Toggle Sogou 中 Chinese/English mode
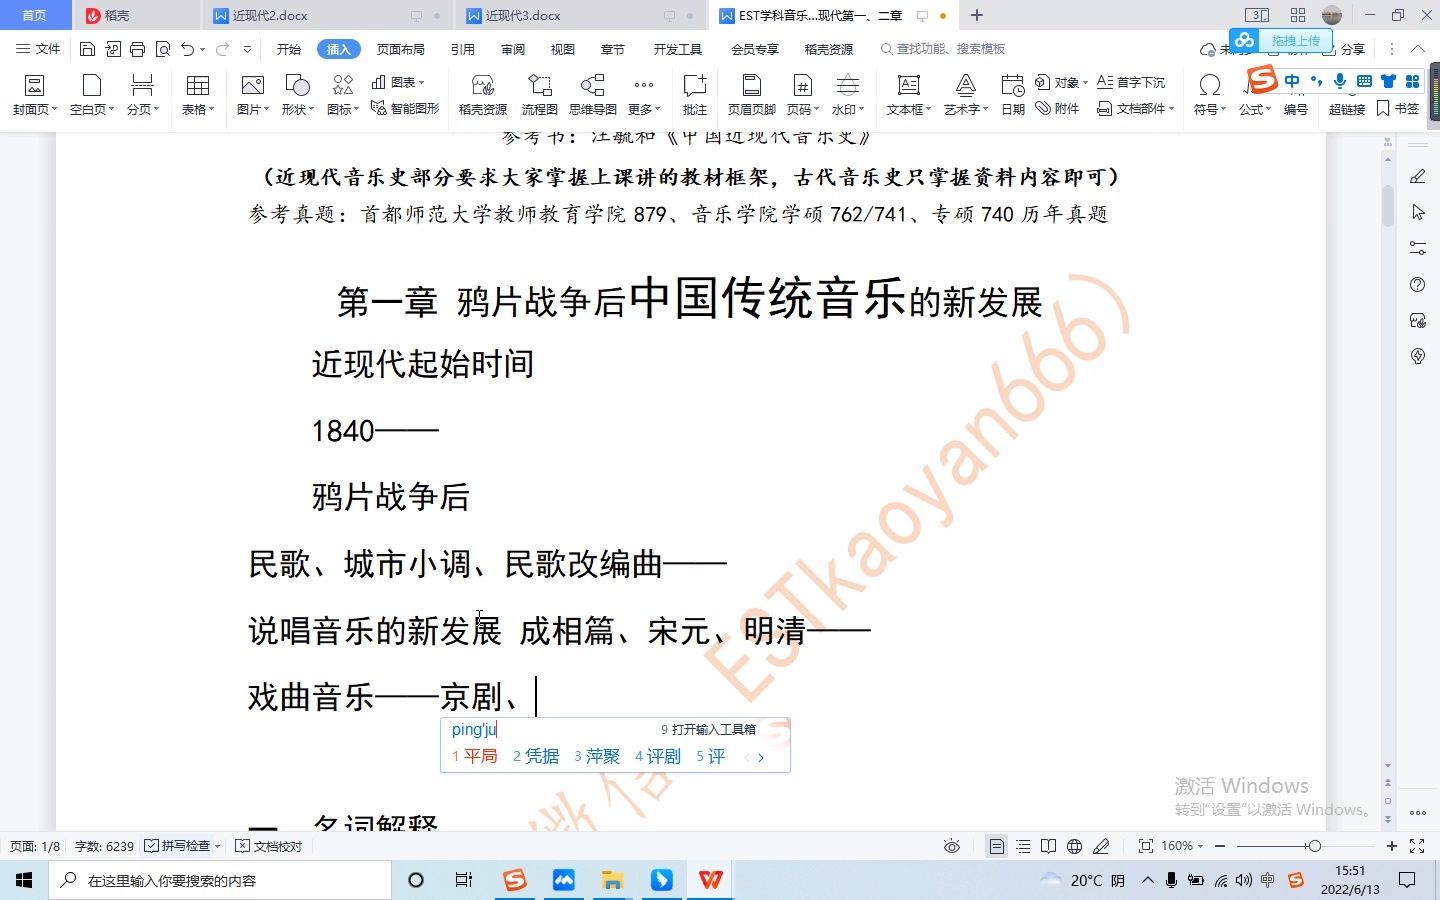 [x=1292, y=81]
